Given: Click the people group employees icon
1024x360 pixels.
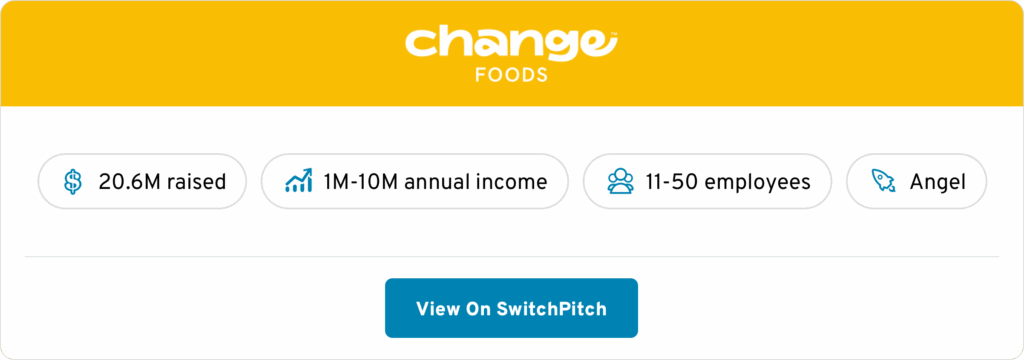Looking at the screenshot, I should 620,182.
